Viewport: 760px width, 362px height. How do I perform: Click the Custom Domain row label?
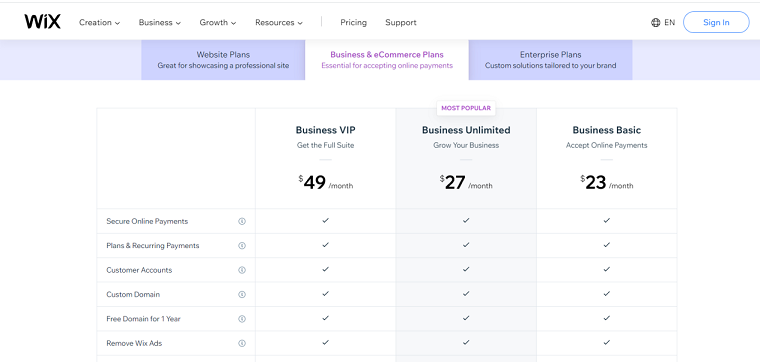[x=133, y=295]
